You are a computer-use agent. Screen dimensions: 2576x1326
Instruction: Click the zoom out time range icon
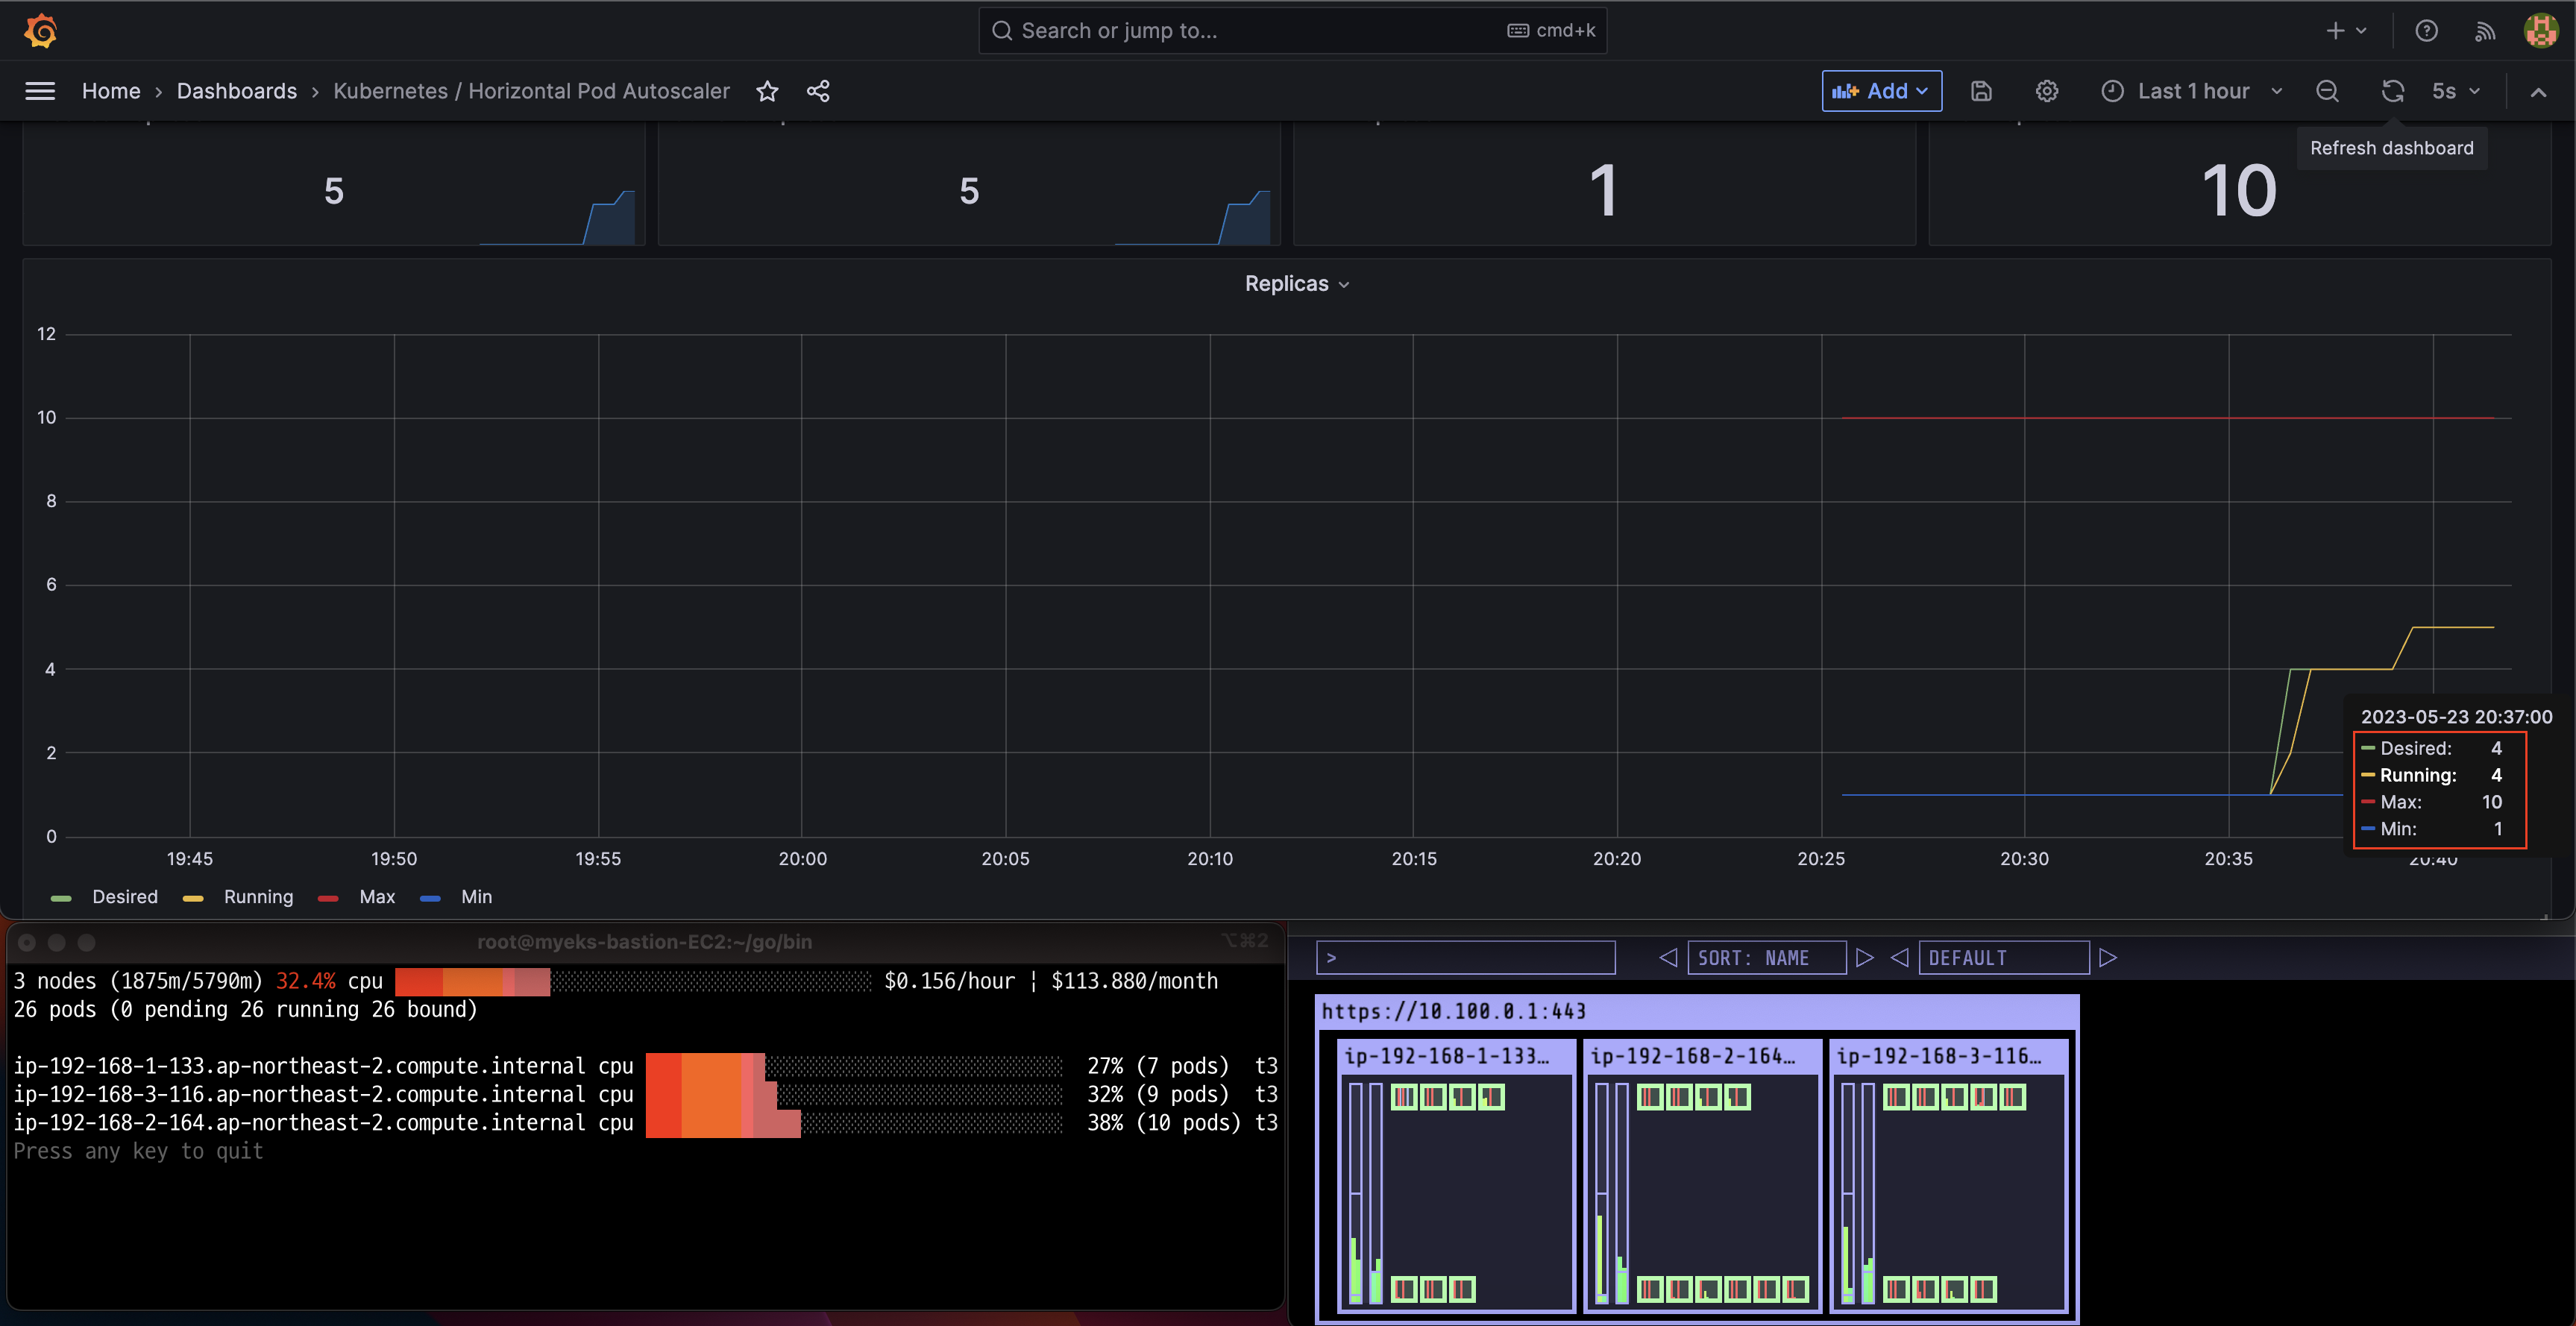coord(2327,91)
